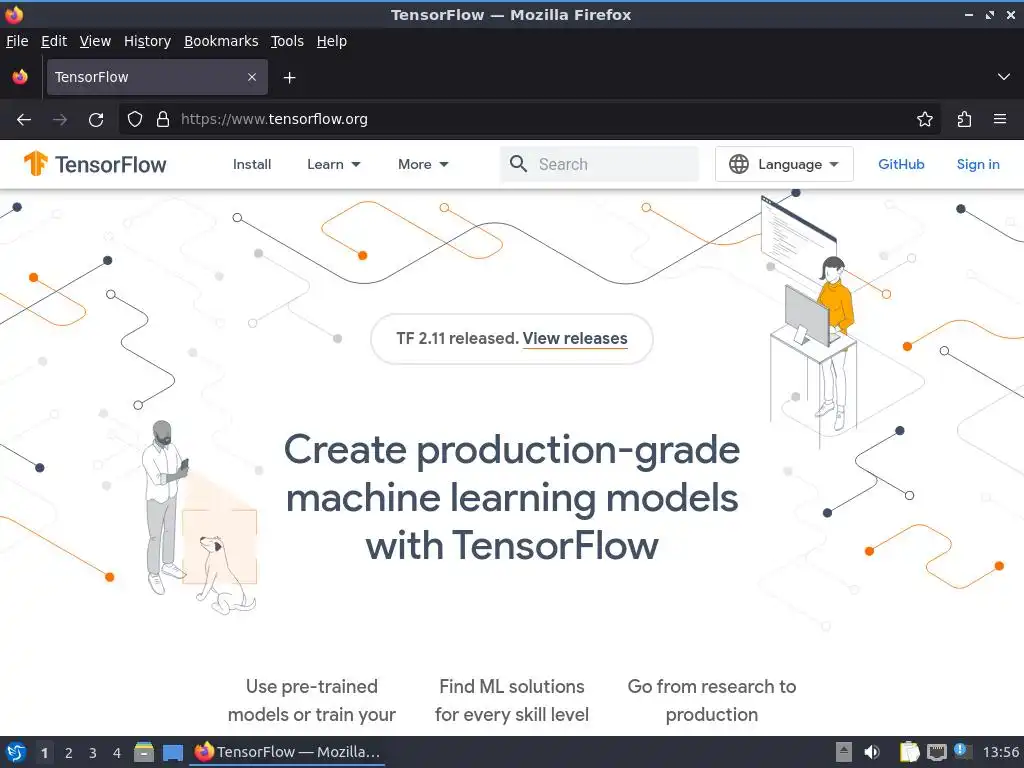The width and height of the screenshot is (1024, 768).
Task: Switch to workspace 3
Action: [93, 753]
